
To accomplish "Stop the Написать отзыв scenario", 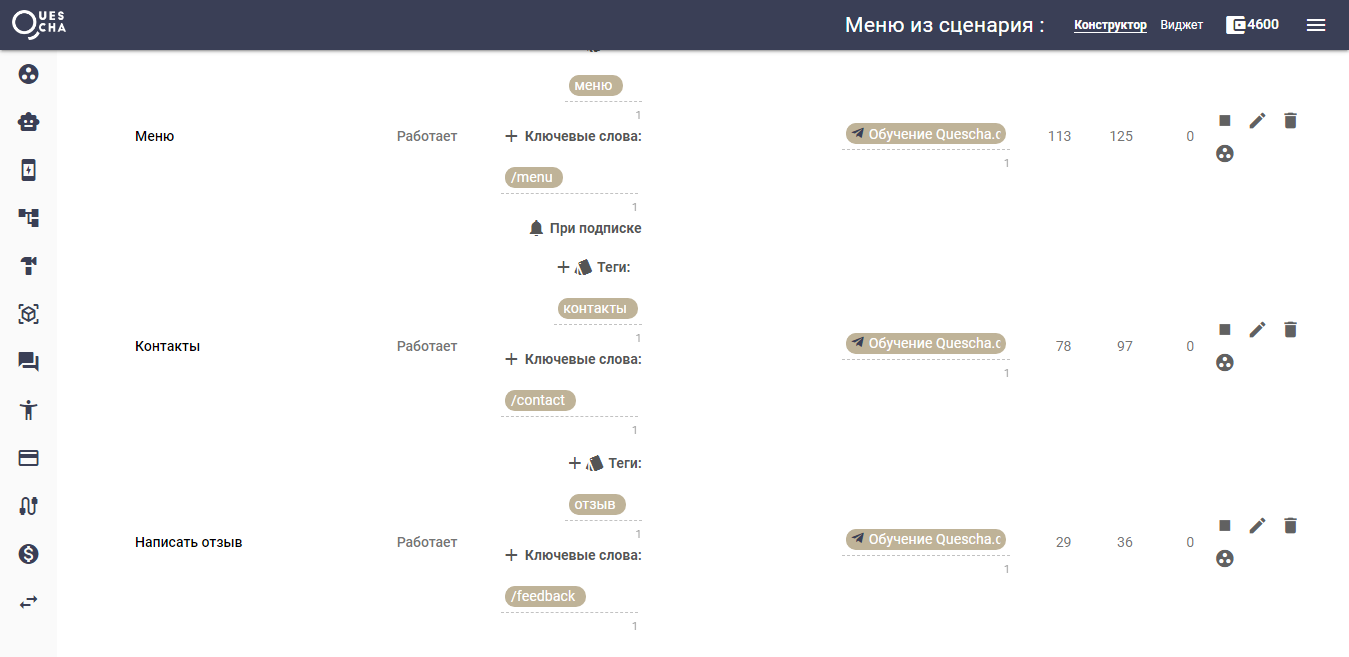I will coord(1224,526).
